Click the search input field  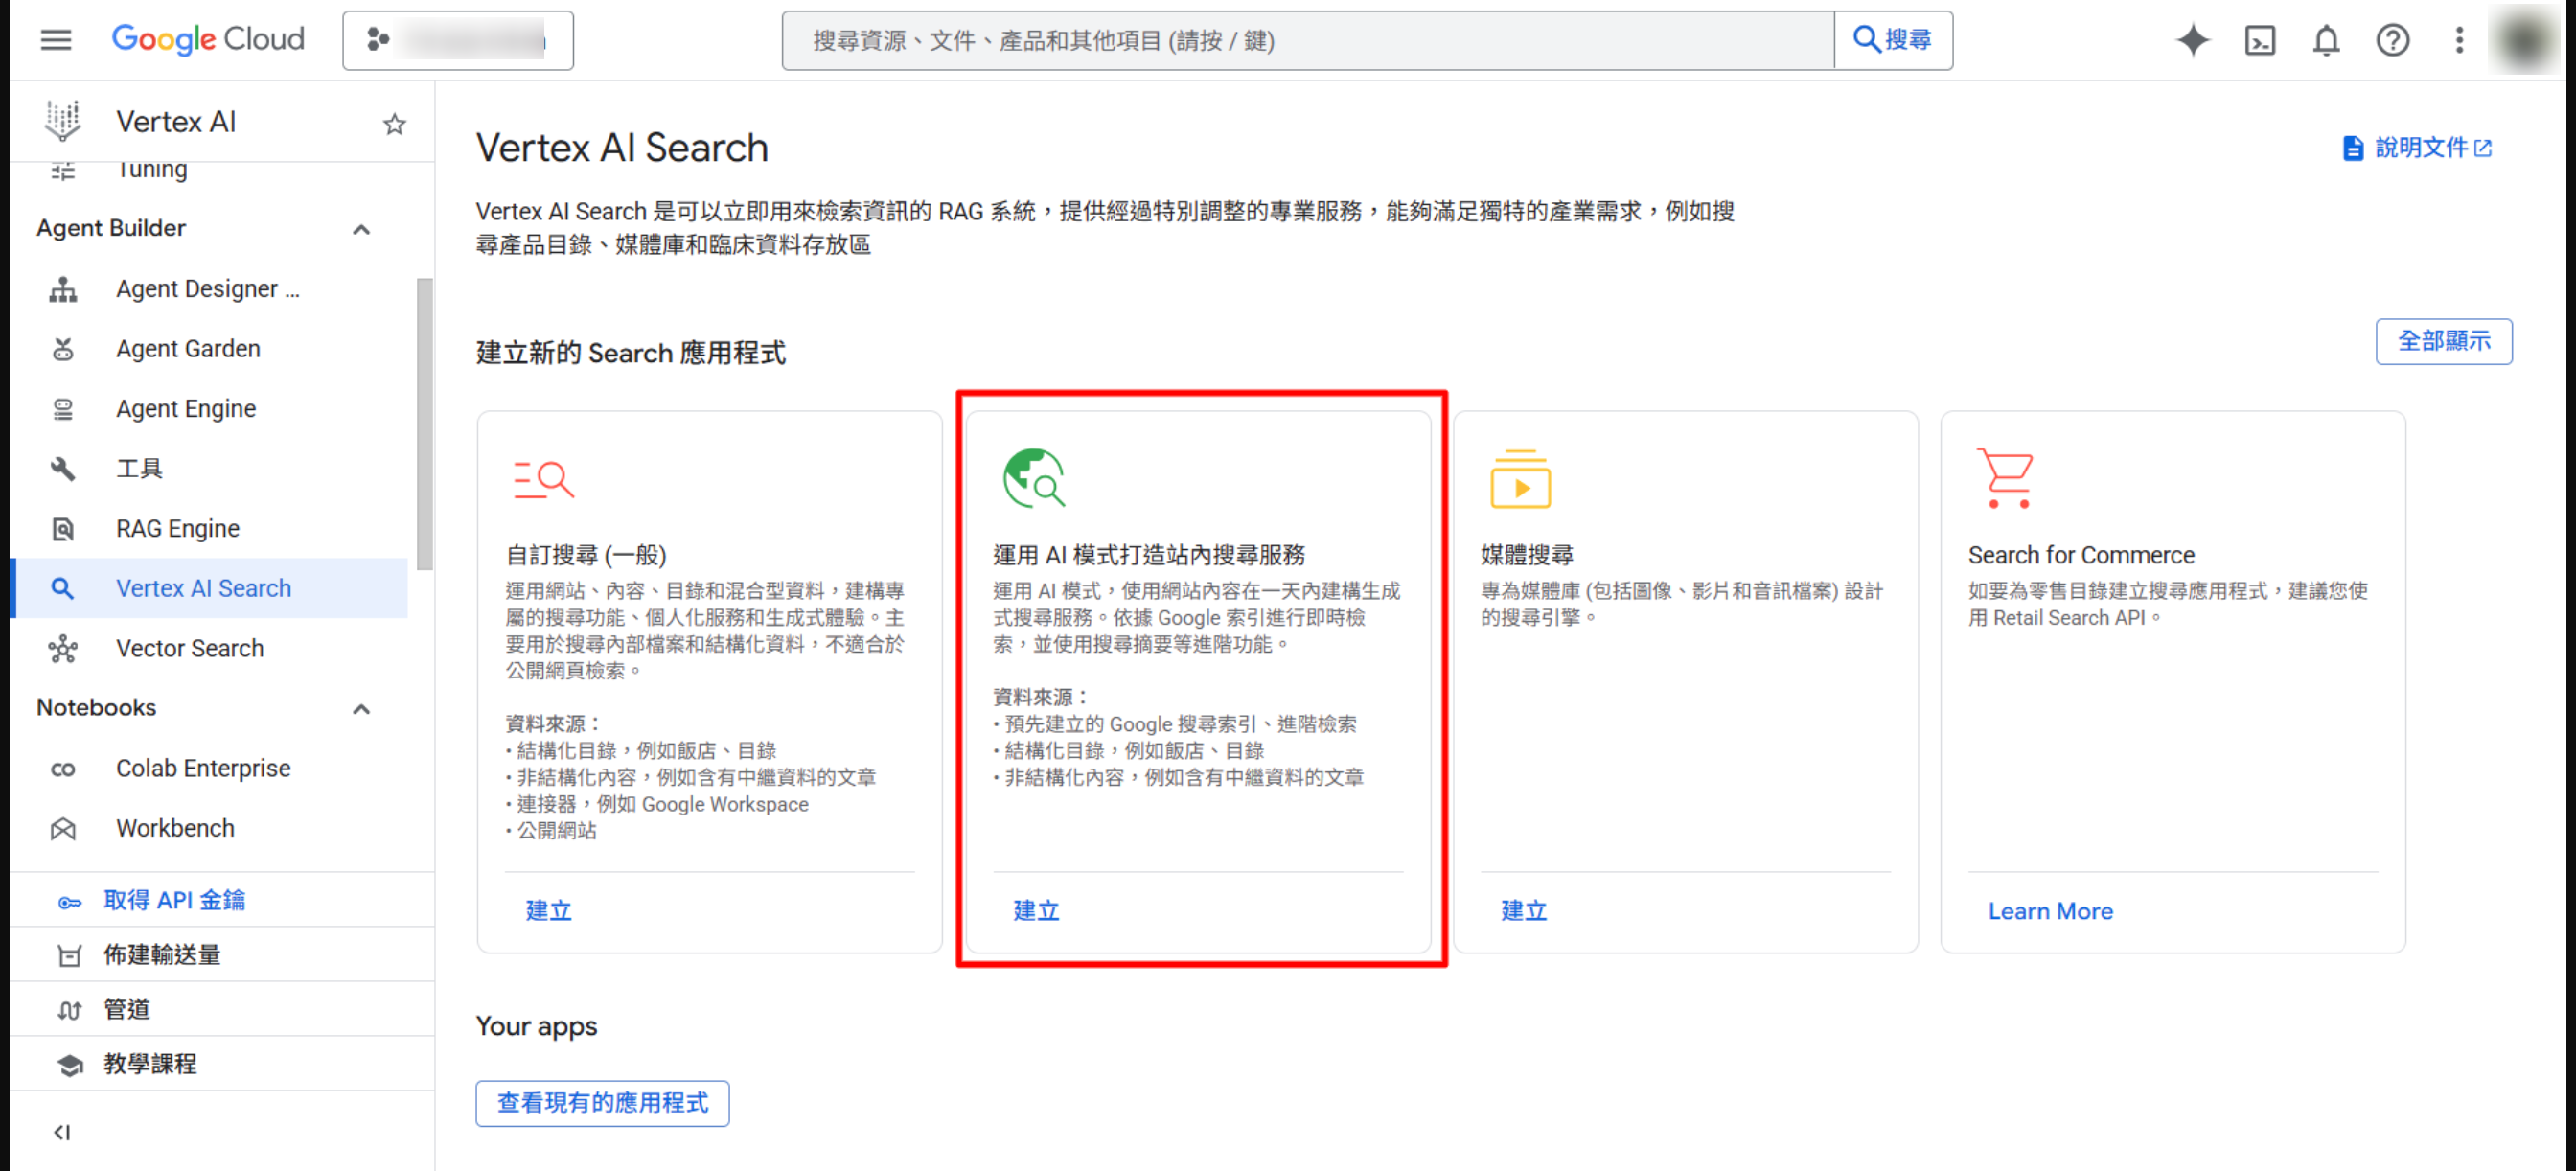point(1308,40)
